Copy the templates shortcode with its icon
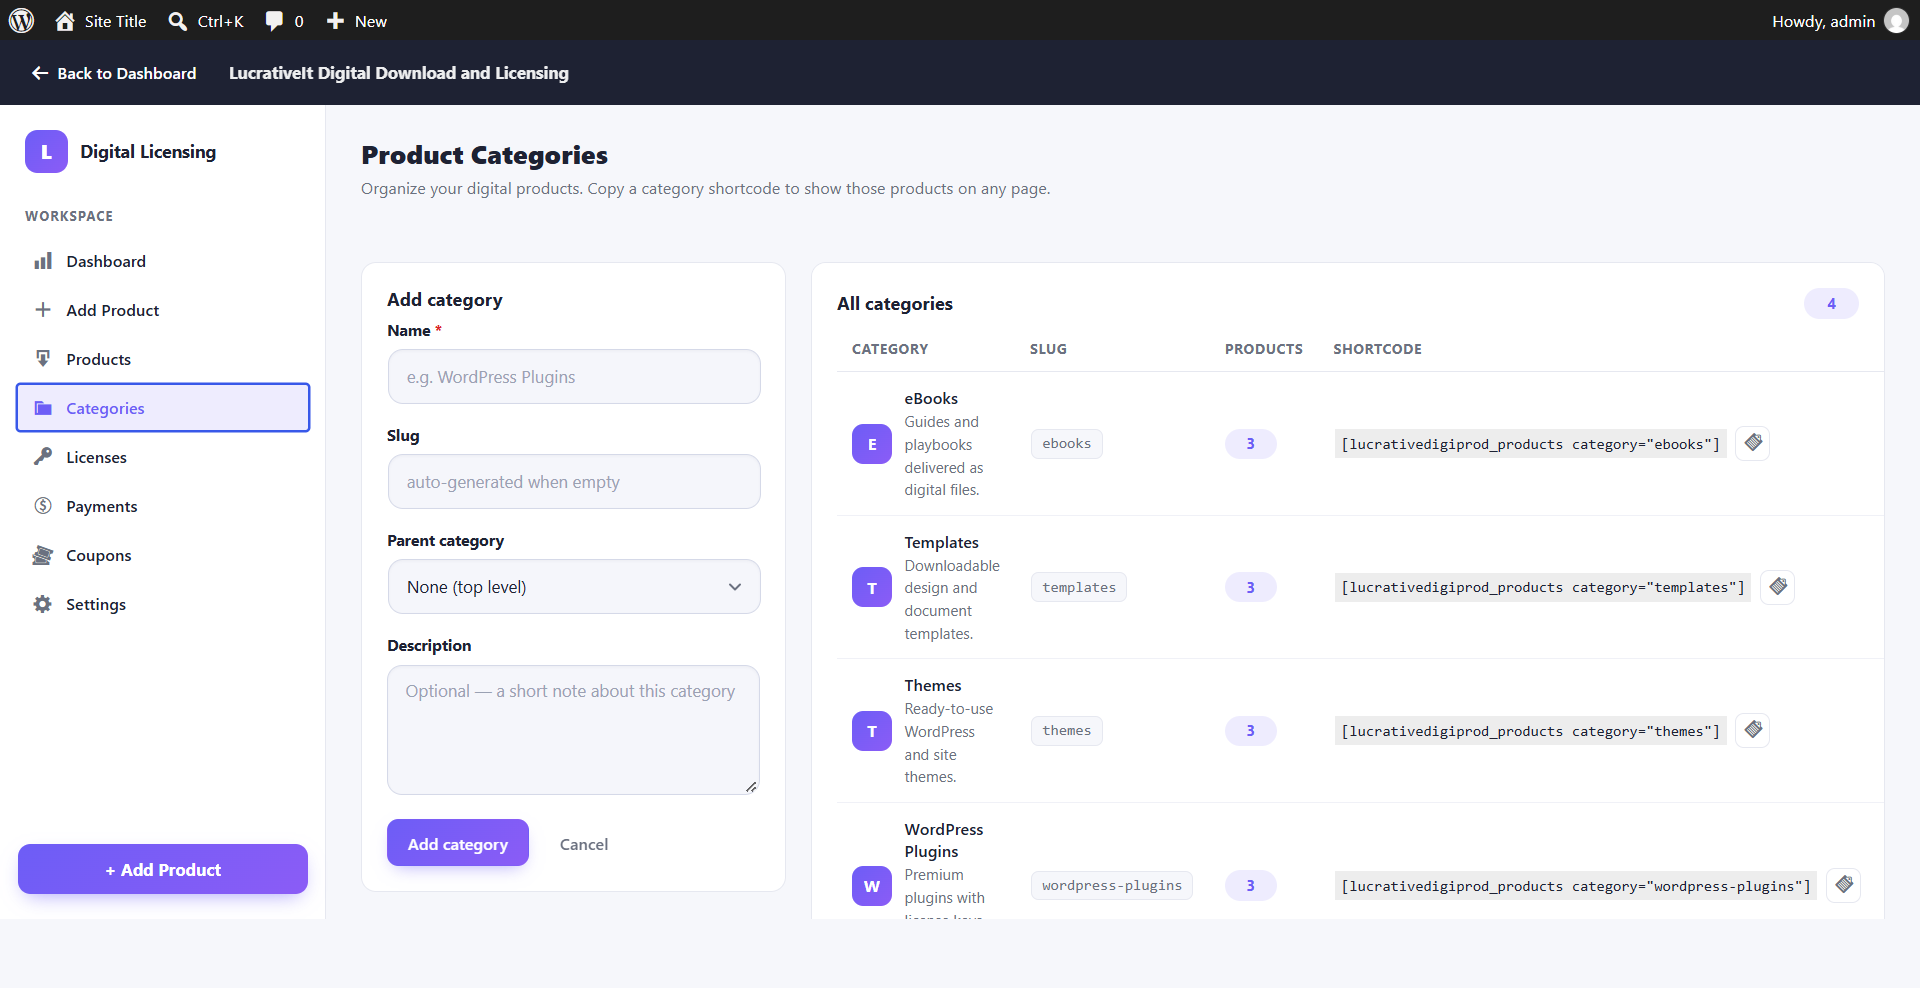Viewport: 1920px width, 988px height. pyautogui.click(x=1778, y=587)
